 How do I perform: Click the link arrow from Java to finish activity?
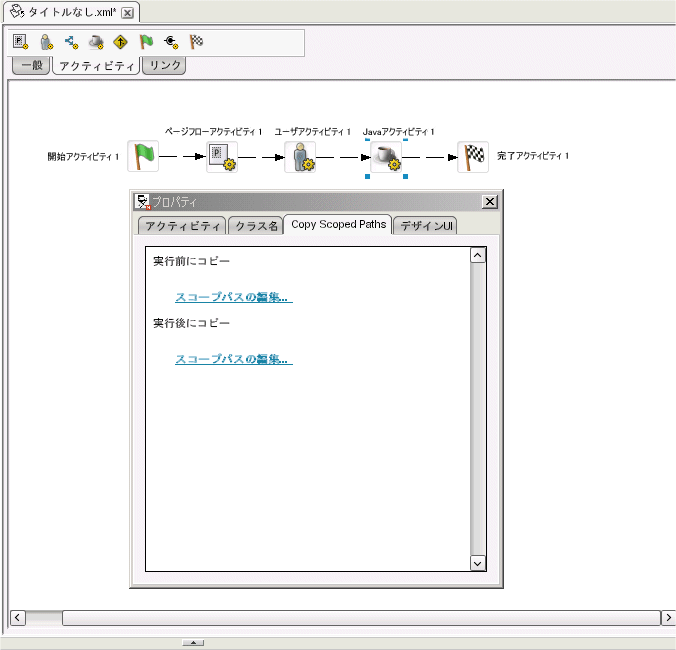[x=430, y=157]
